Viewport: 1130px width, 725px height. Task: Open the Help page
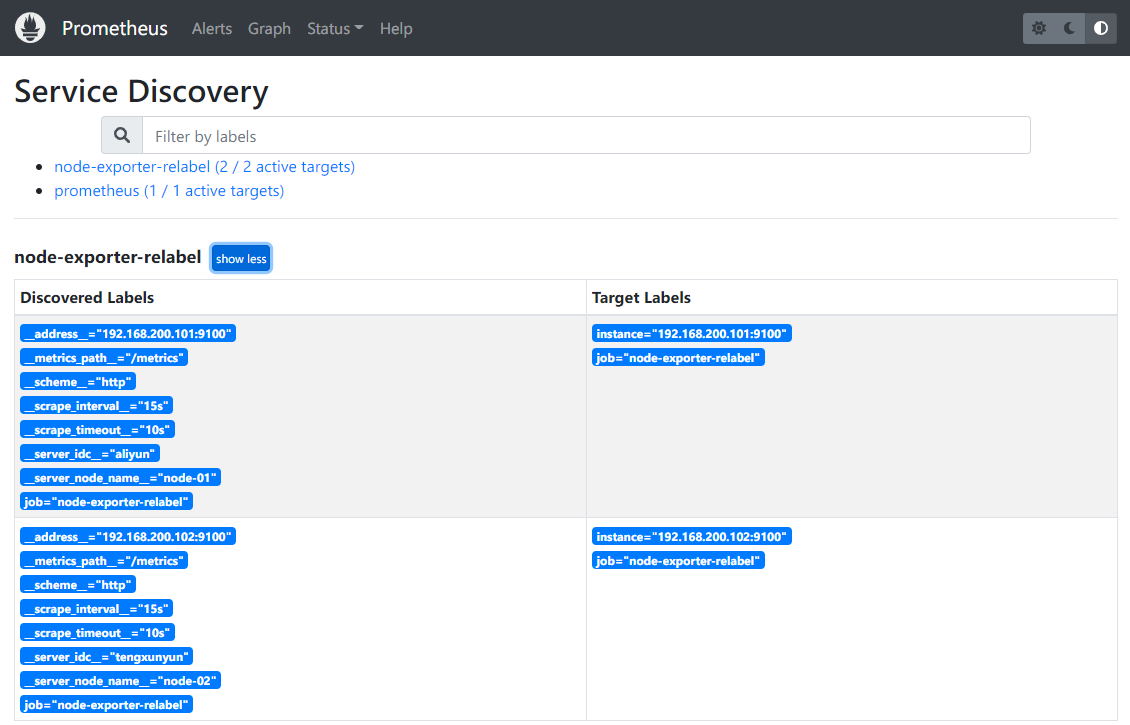[396, 29]
